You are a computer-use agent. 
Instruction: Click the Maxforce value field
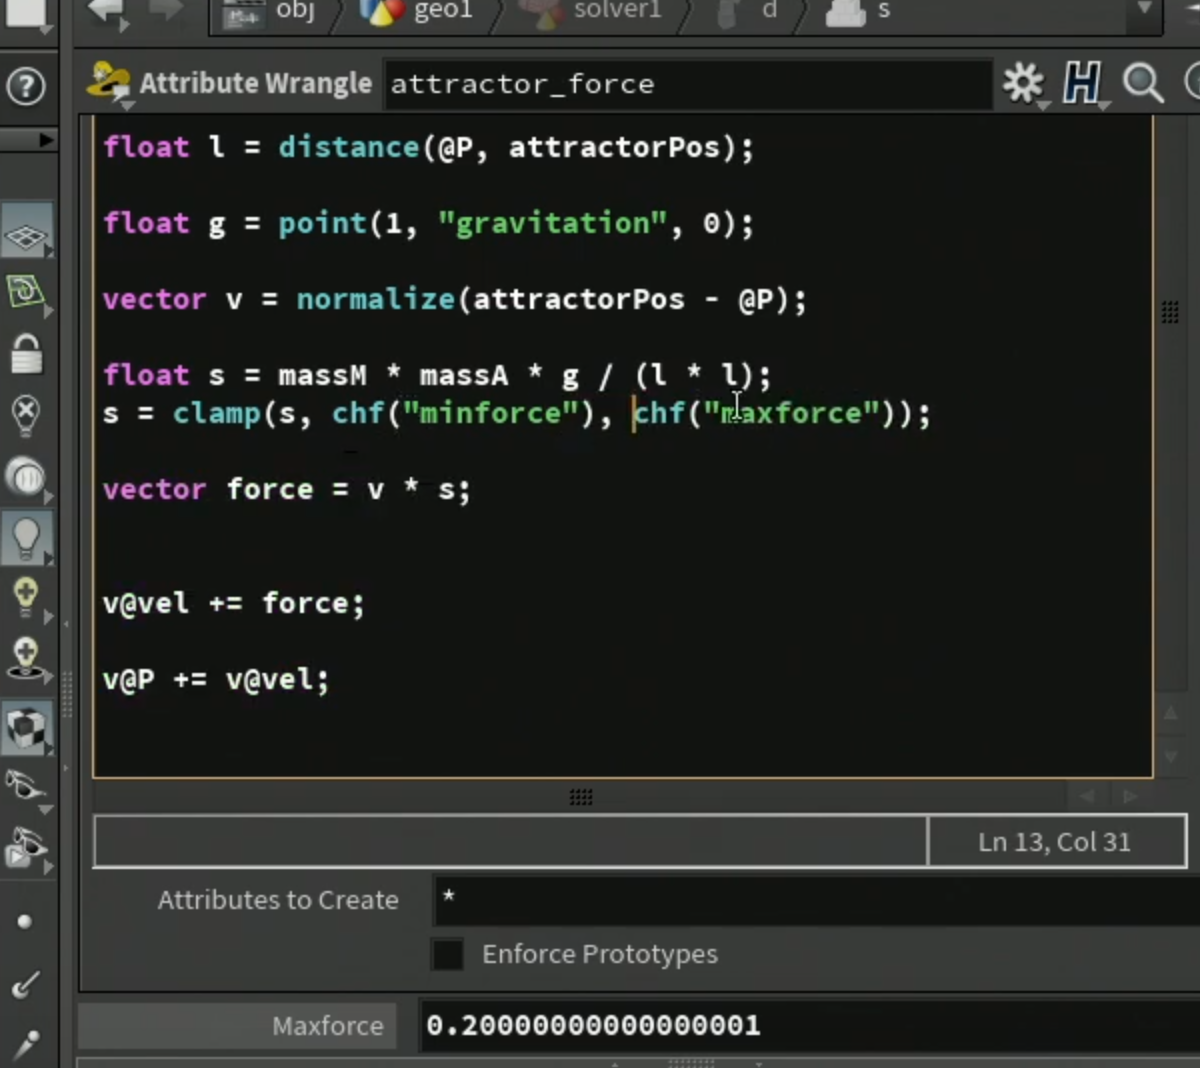(808, 1026)
